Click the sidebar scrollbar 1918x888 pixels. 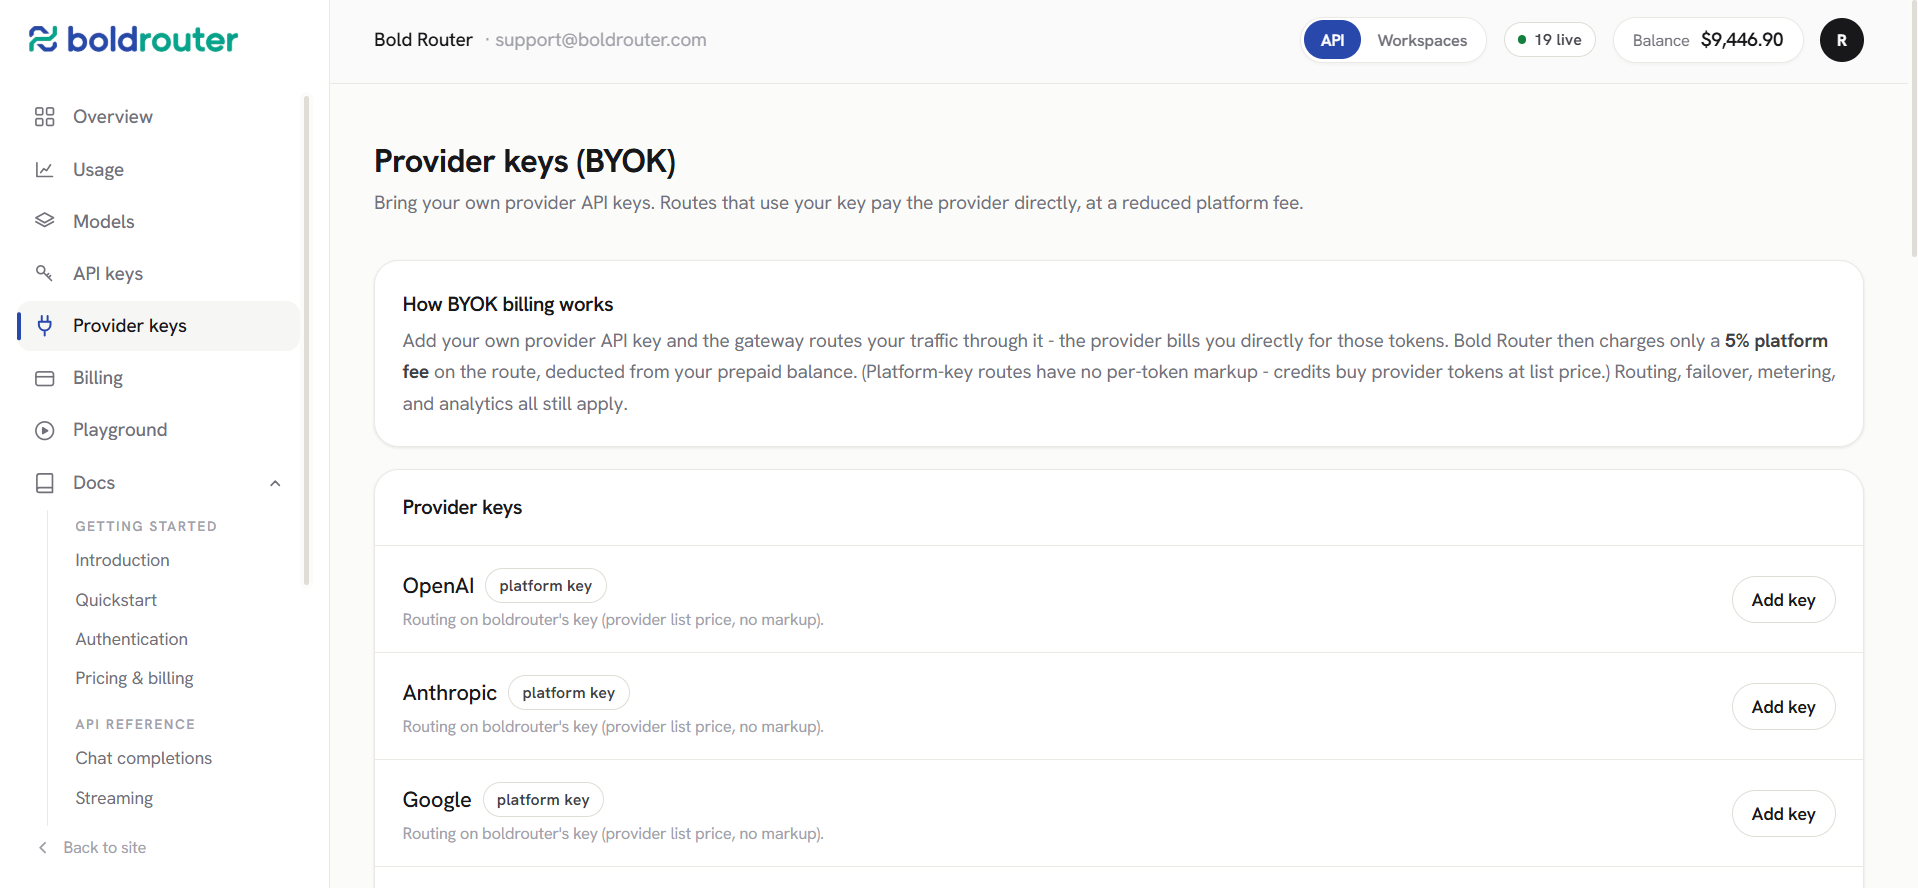[x=306, y=340]
